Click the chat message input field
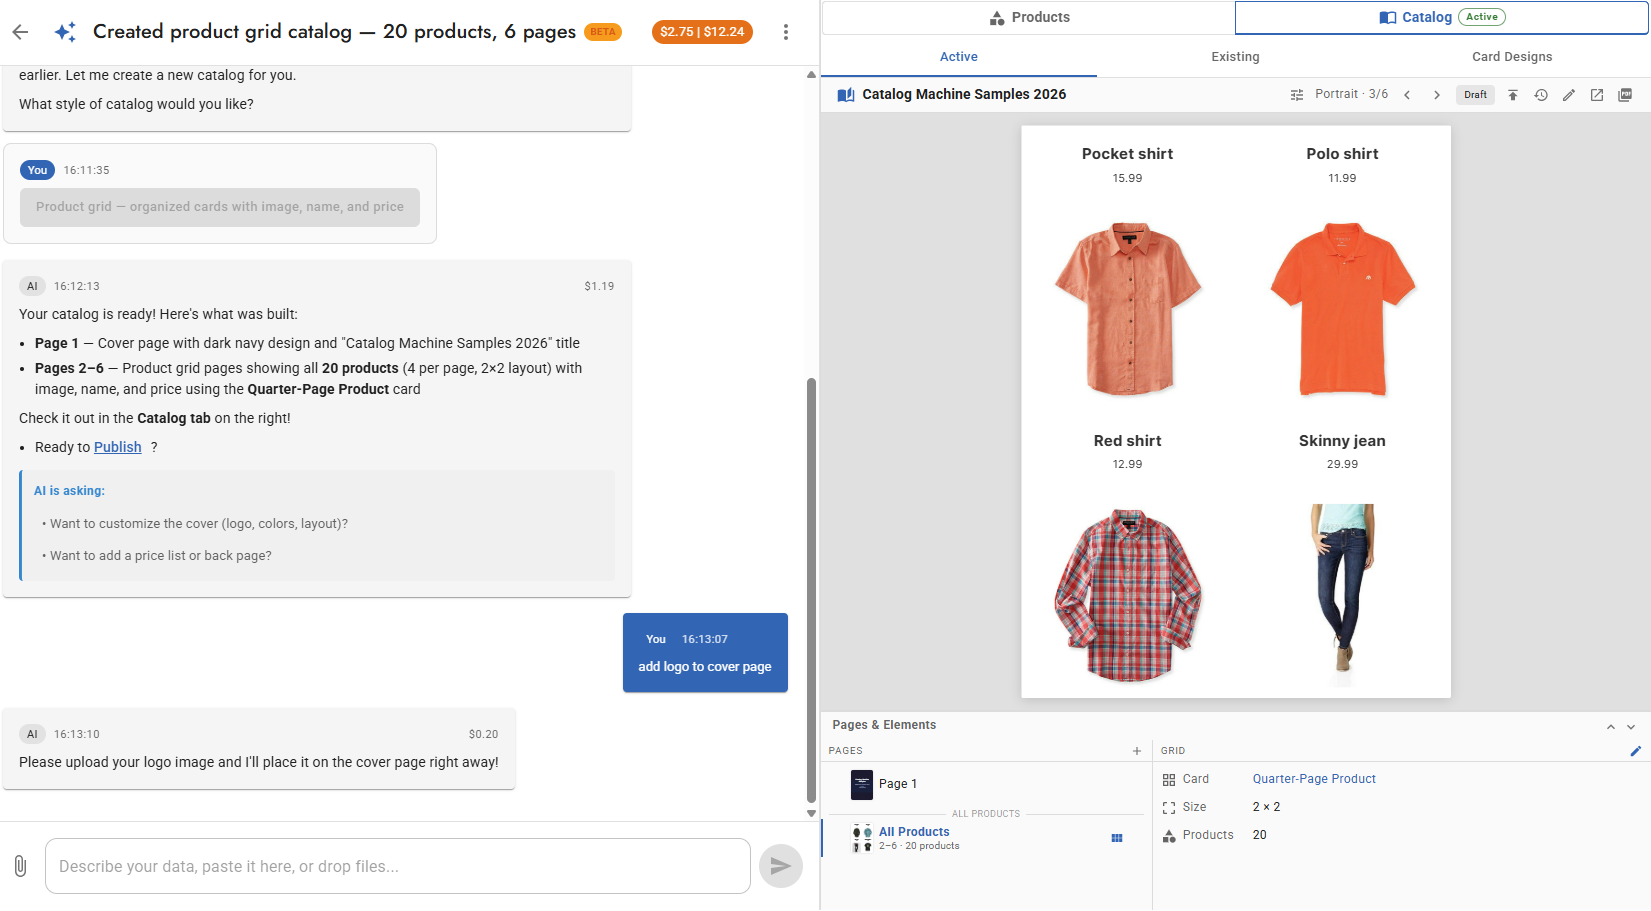This screenshot has height=911, width=1651. pos(397,866)
